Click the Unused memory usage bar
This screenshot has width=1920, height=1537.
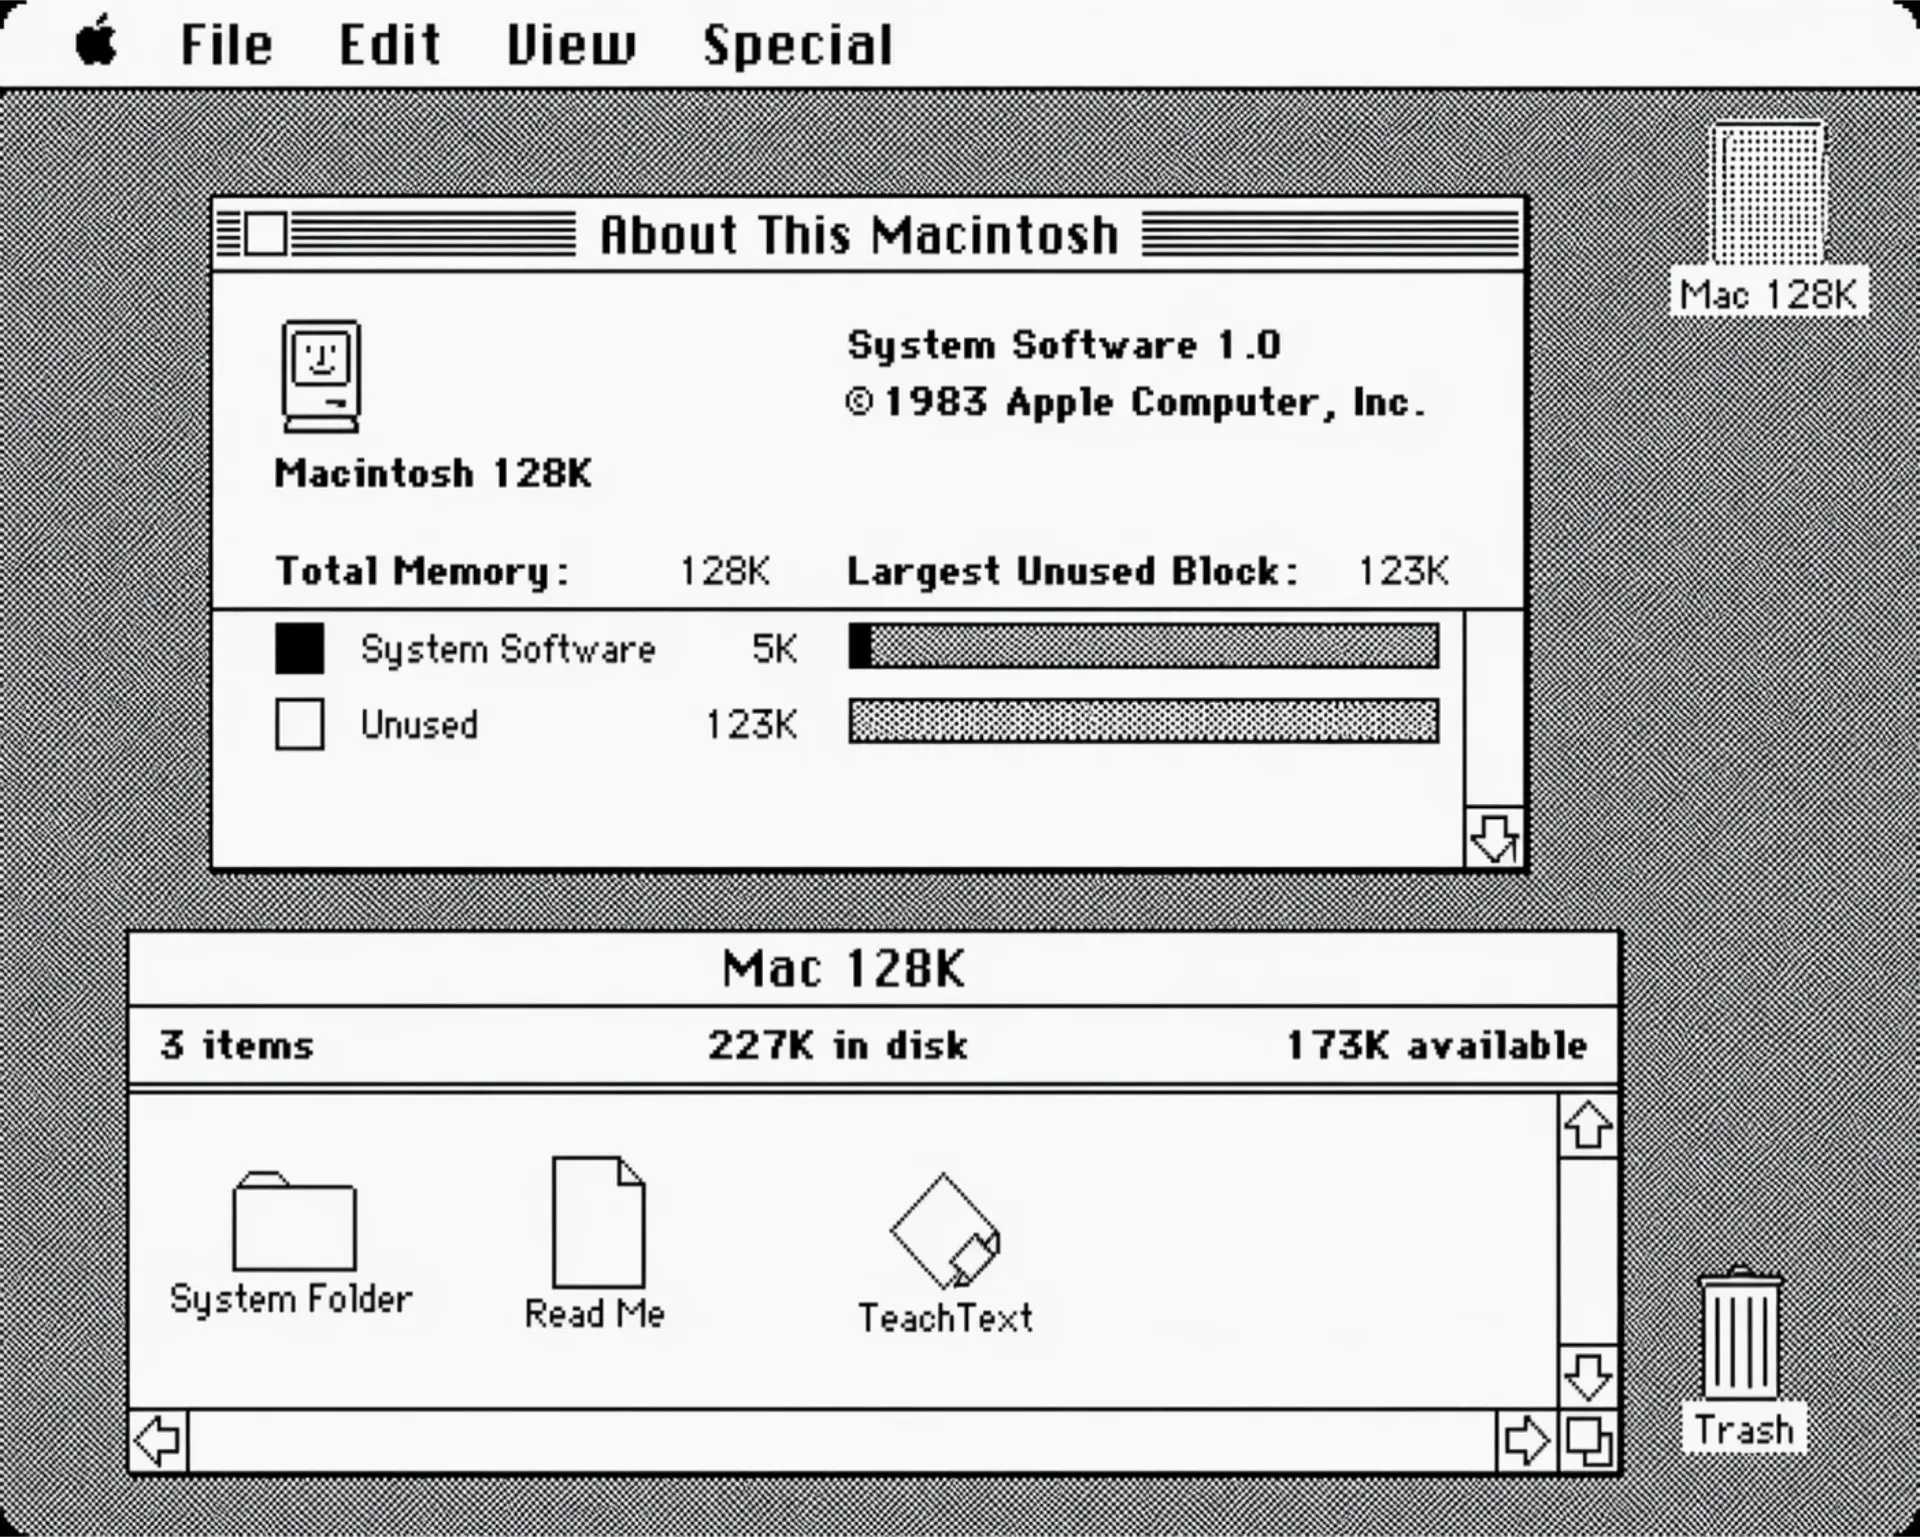[x=1140, y=722]
